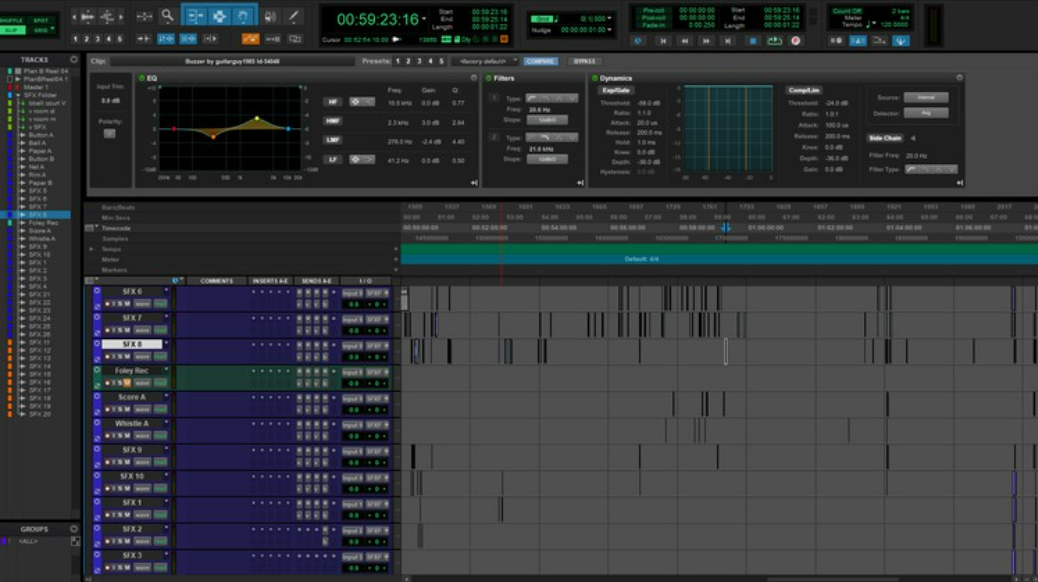The image size is (1038, 582).
Task: Adjust the yellow HMF EQ node
Action: point(257,118)
